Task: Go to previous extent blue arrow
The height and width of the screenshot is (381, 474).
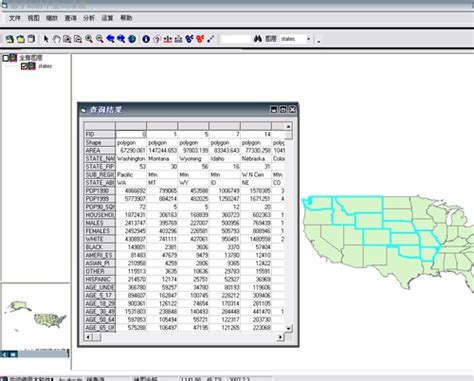Action: [x=110, y=39]
